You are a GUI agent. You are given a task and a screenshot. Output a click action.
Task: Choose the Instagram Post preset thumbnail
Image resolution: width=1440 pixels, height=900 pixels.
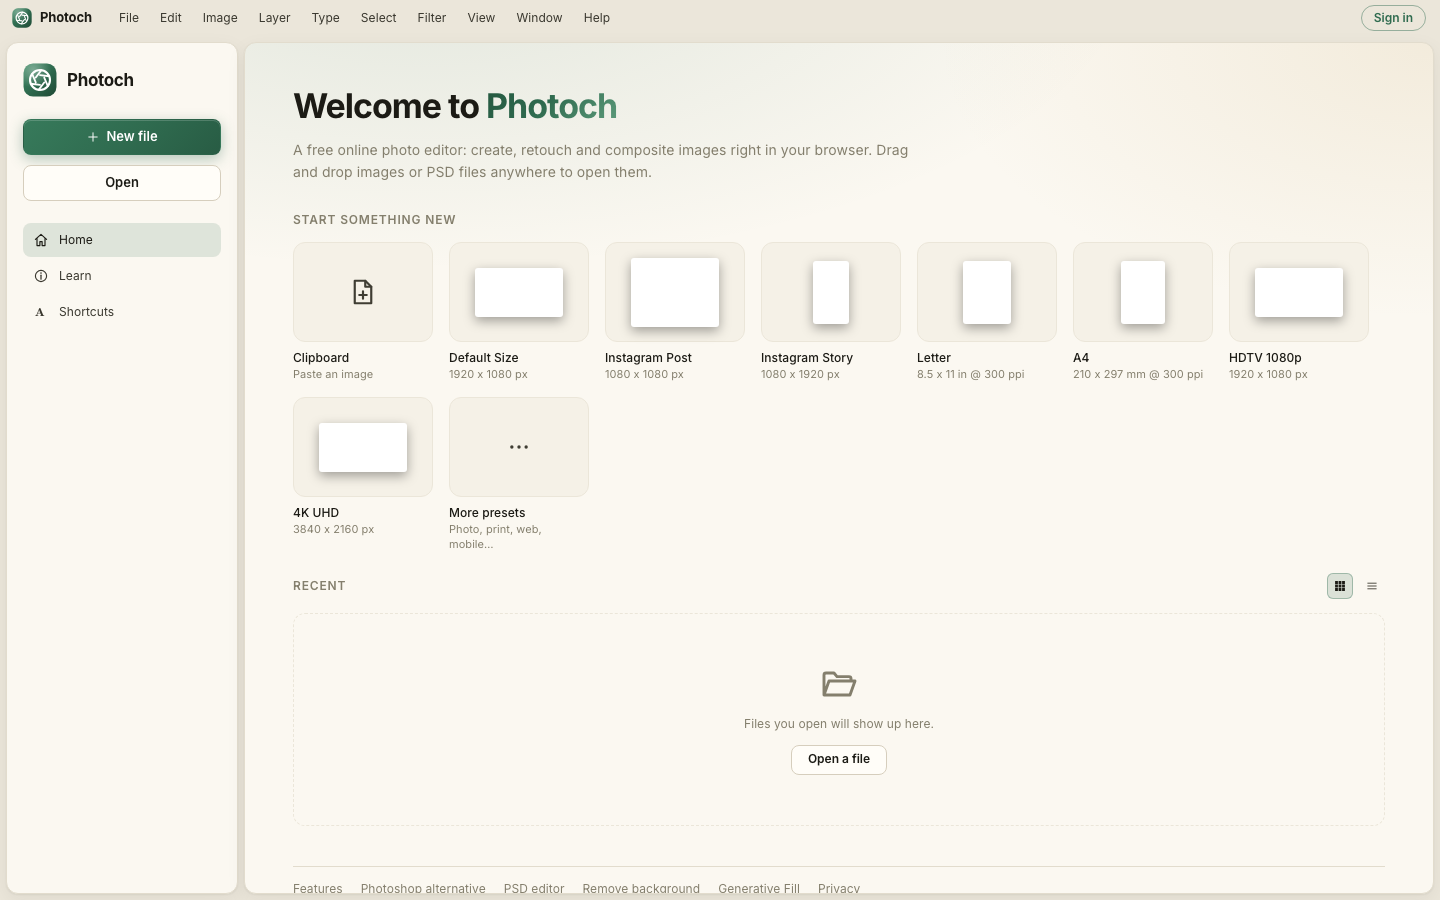[675, 292]
